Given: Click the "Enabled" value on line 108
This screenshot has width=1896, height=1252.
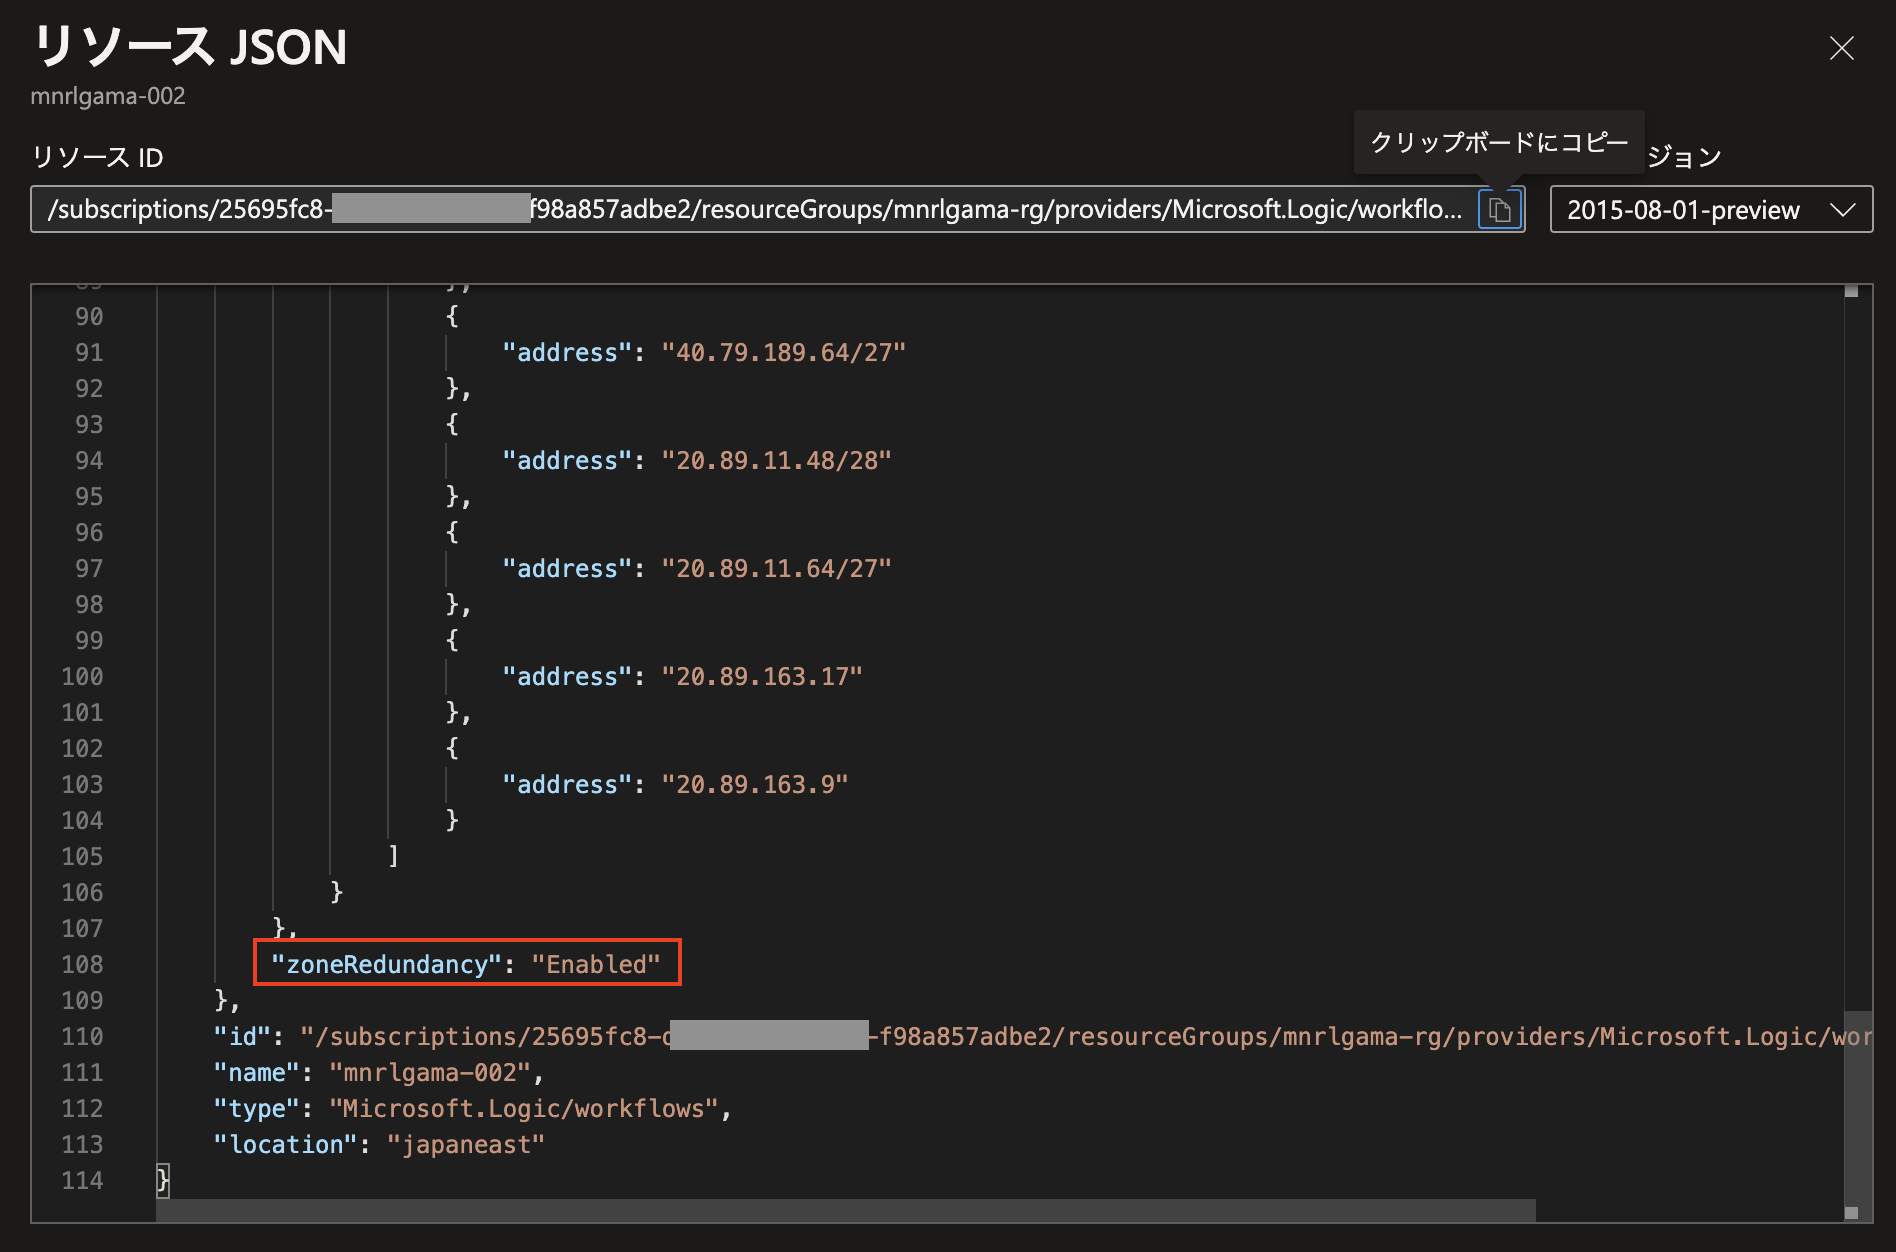Looking at the screenshot, I should click(596, 964).
